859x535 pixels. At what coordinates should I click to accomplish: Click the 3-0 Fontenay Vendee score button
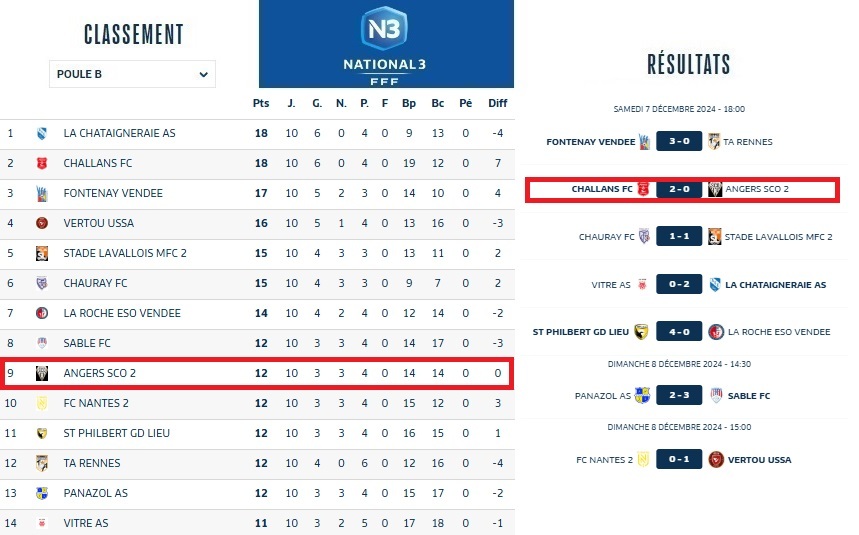(x=679, y=142)
